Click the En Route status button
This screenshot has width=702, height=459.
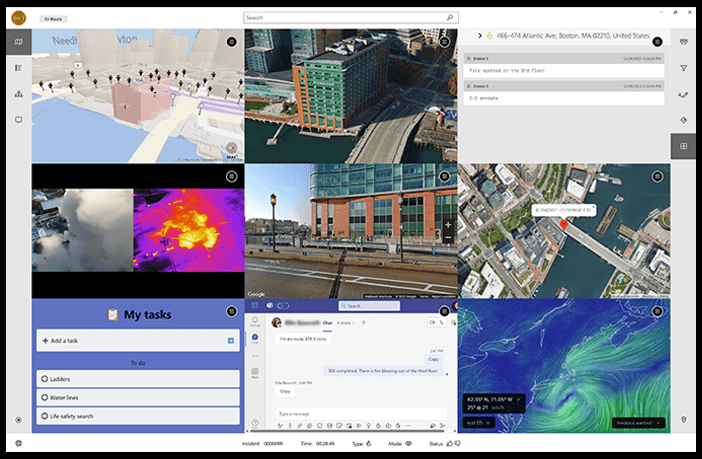[54, 19]
